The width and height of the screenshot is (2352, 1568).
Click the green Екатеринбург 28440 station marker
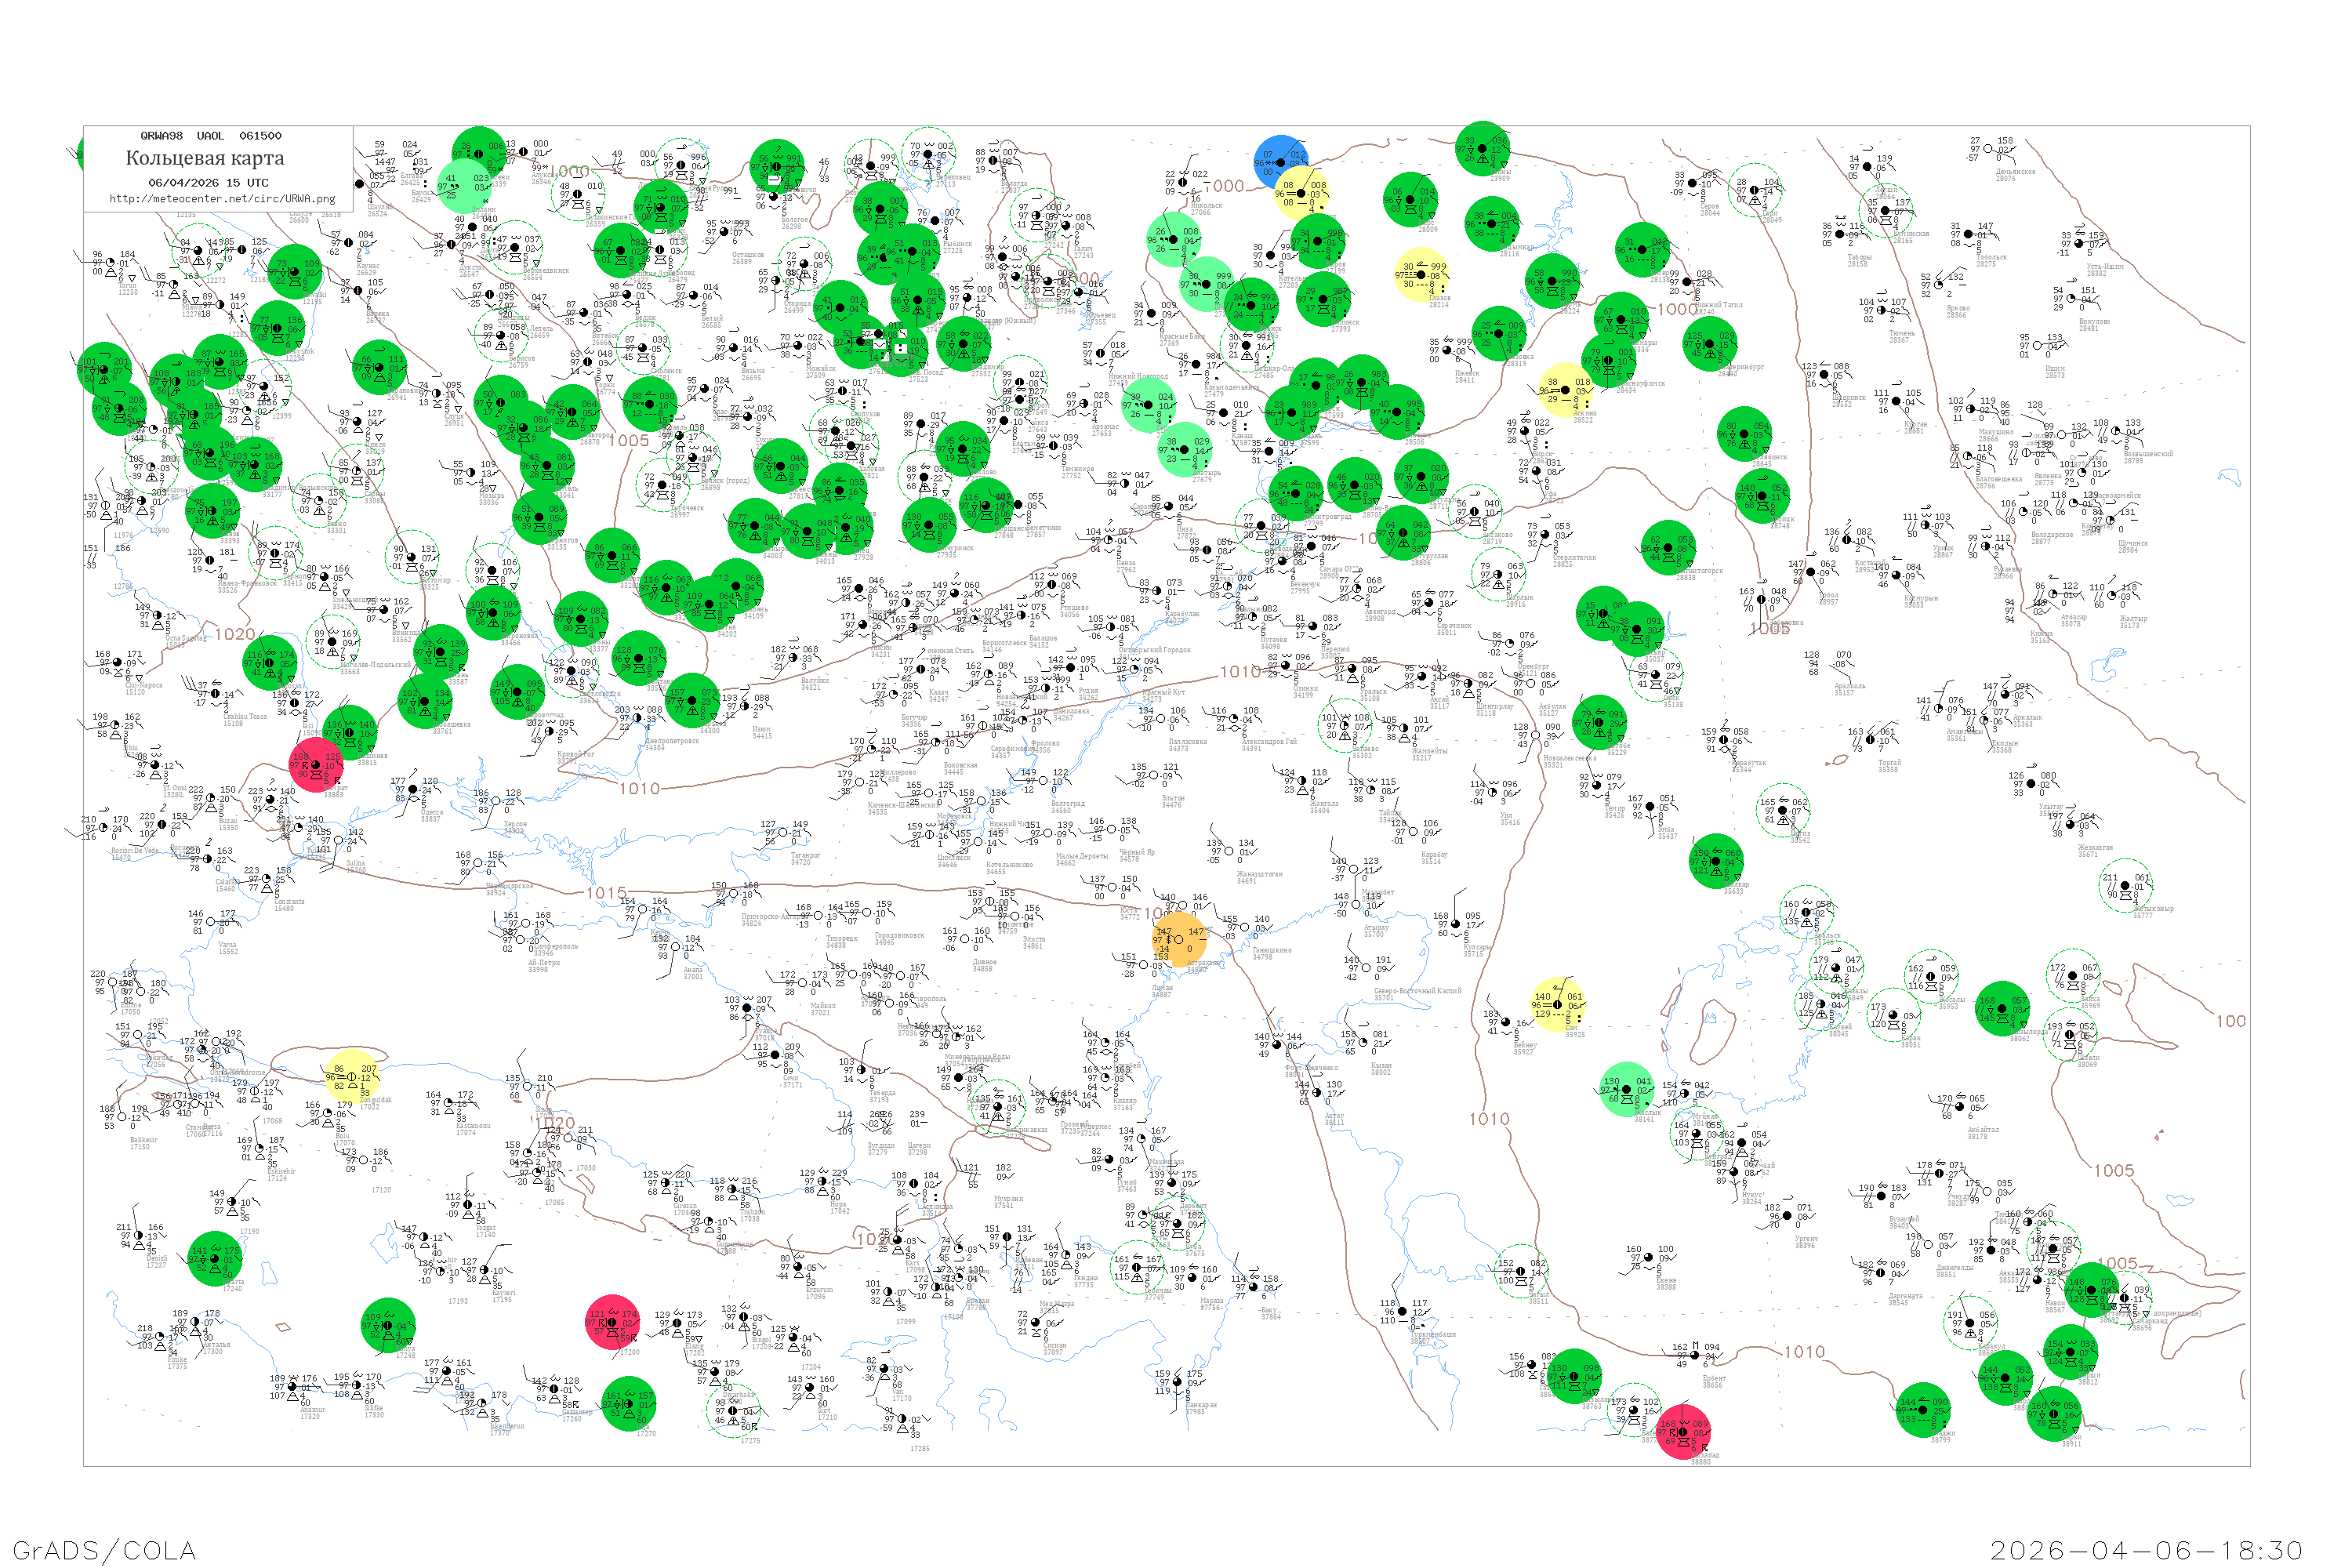click(1708, 343)
